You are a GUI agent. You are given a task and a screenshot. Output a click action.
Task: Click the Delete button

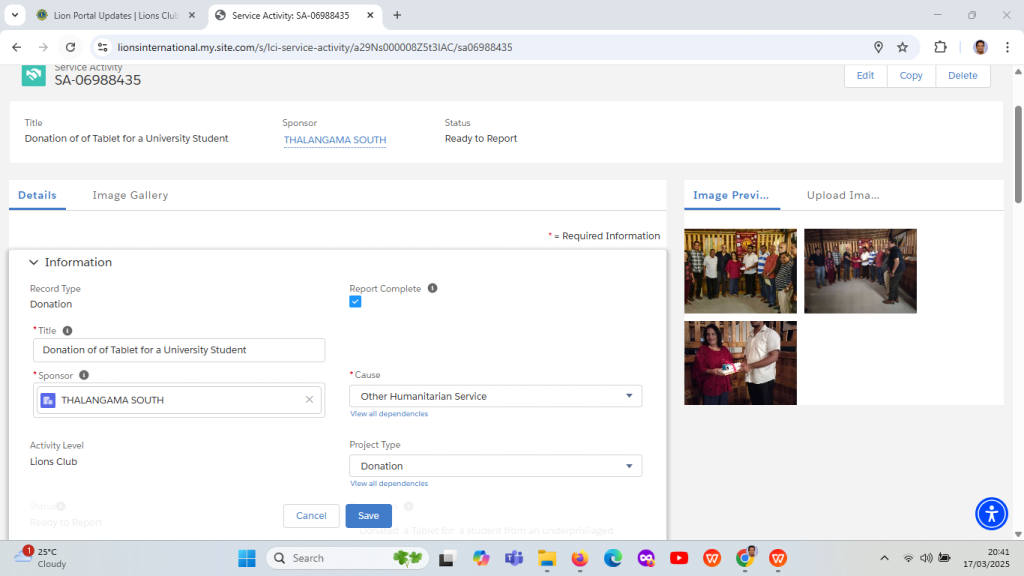963,75
